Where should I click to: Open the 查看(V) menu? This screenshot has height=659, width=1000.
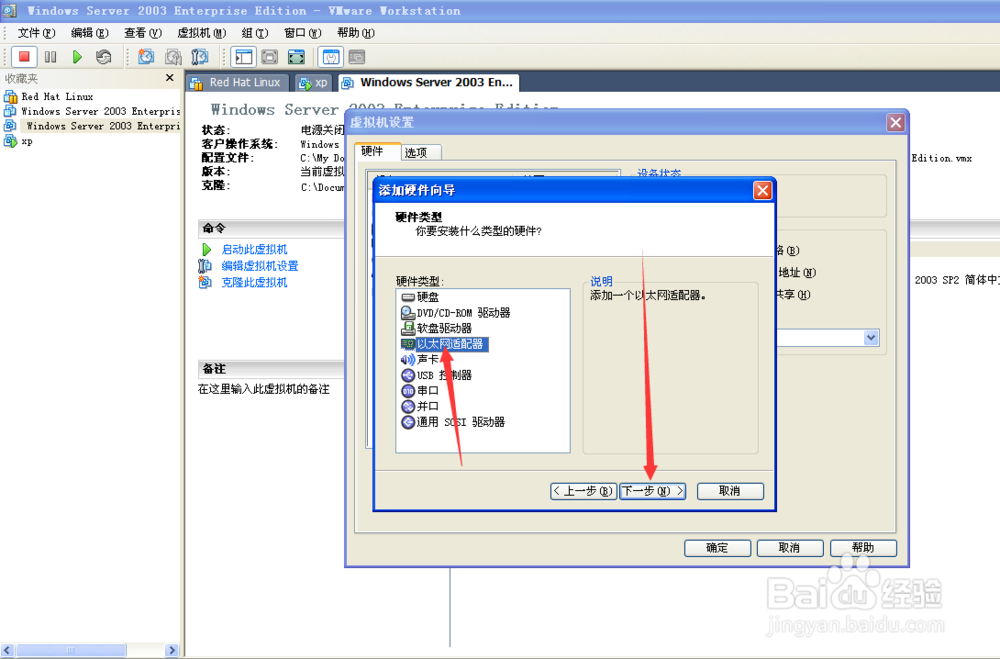(143, 33)
